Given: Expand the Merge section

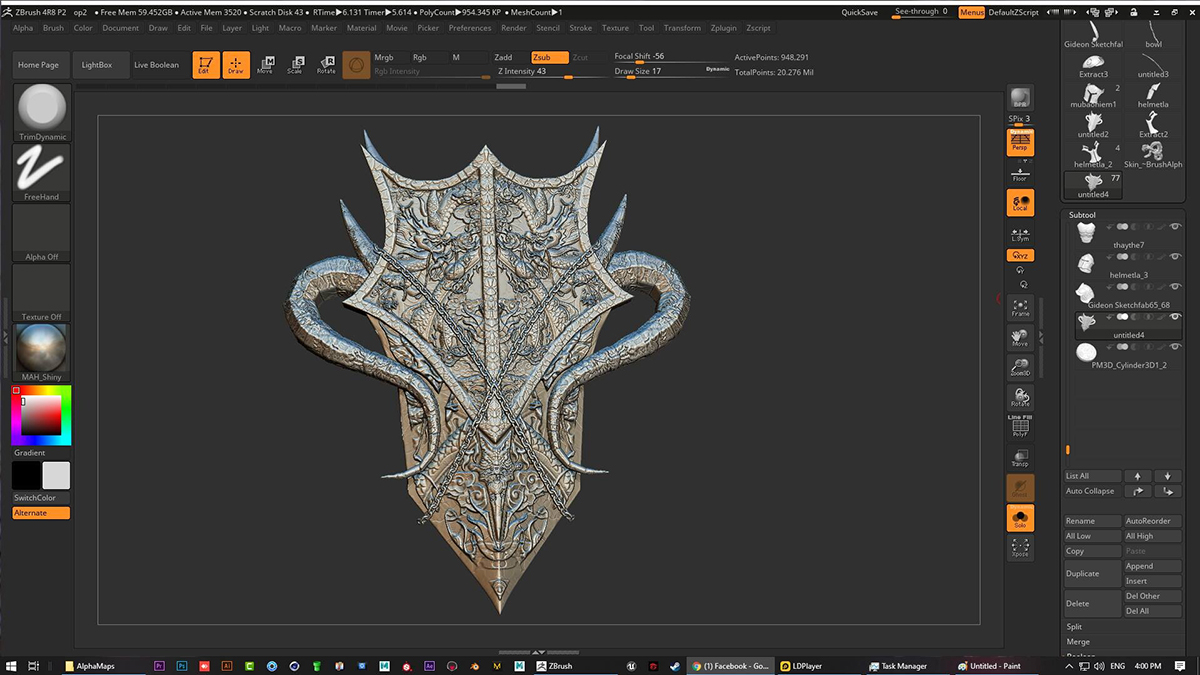Looking at the screenshot, I should [x=1078, y=642].
